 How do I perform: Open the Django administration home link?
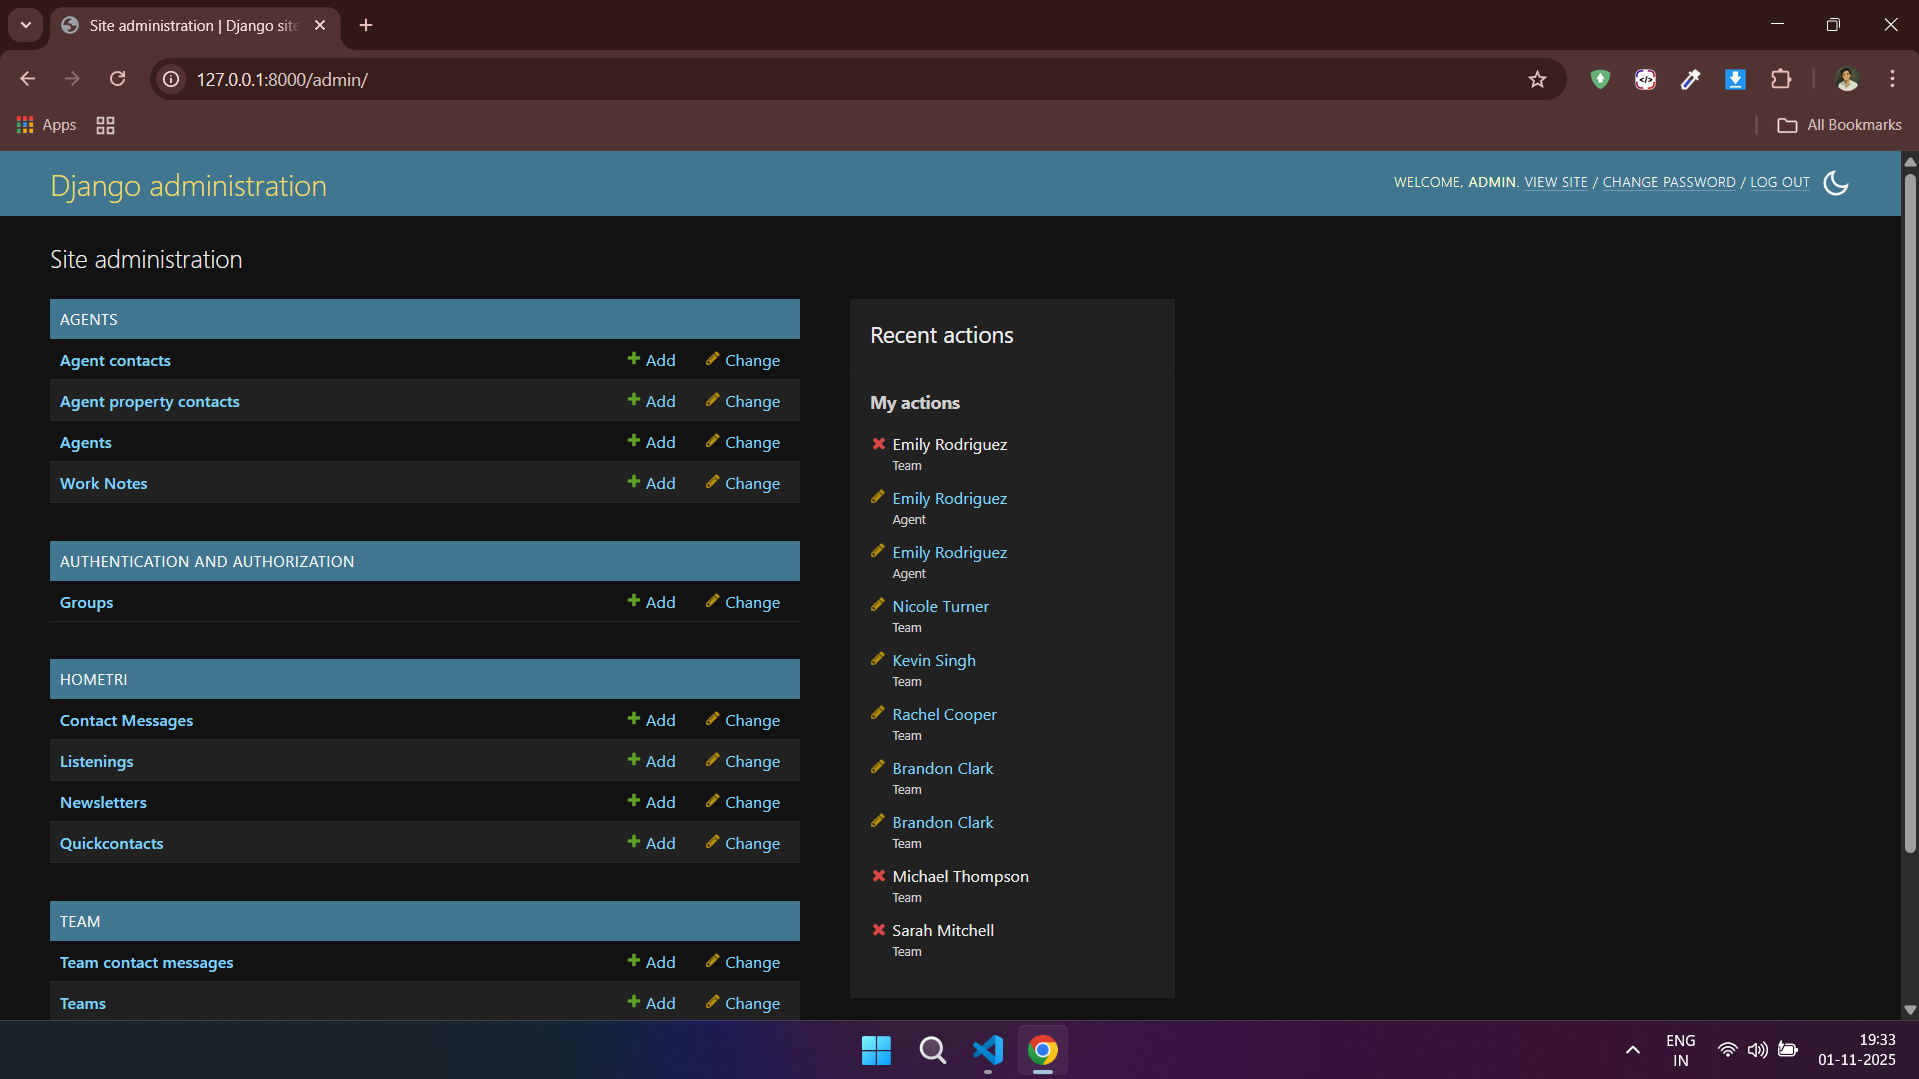coord(188,186)
